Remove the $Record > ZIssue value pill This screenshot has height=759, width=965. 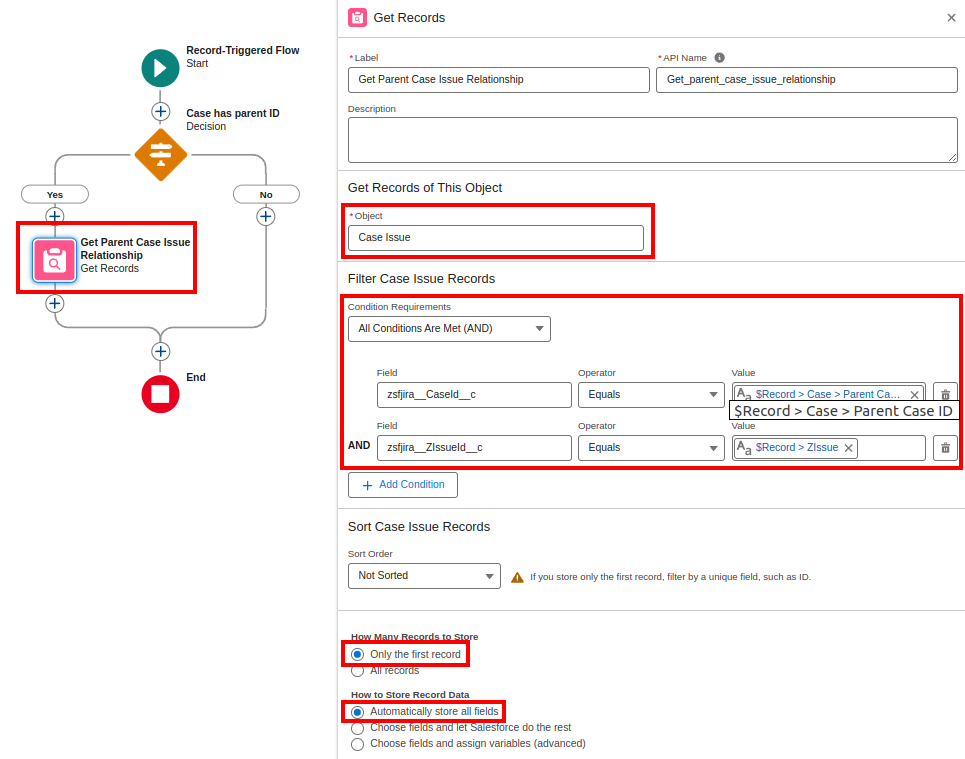[x=849, y=448]
